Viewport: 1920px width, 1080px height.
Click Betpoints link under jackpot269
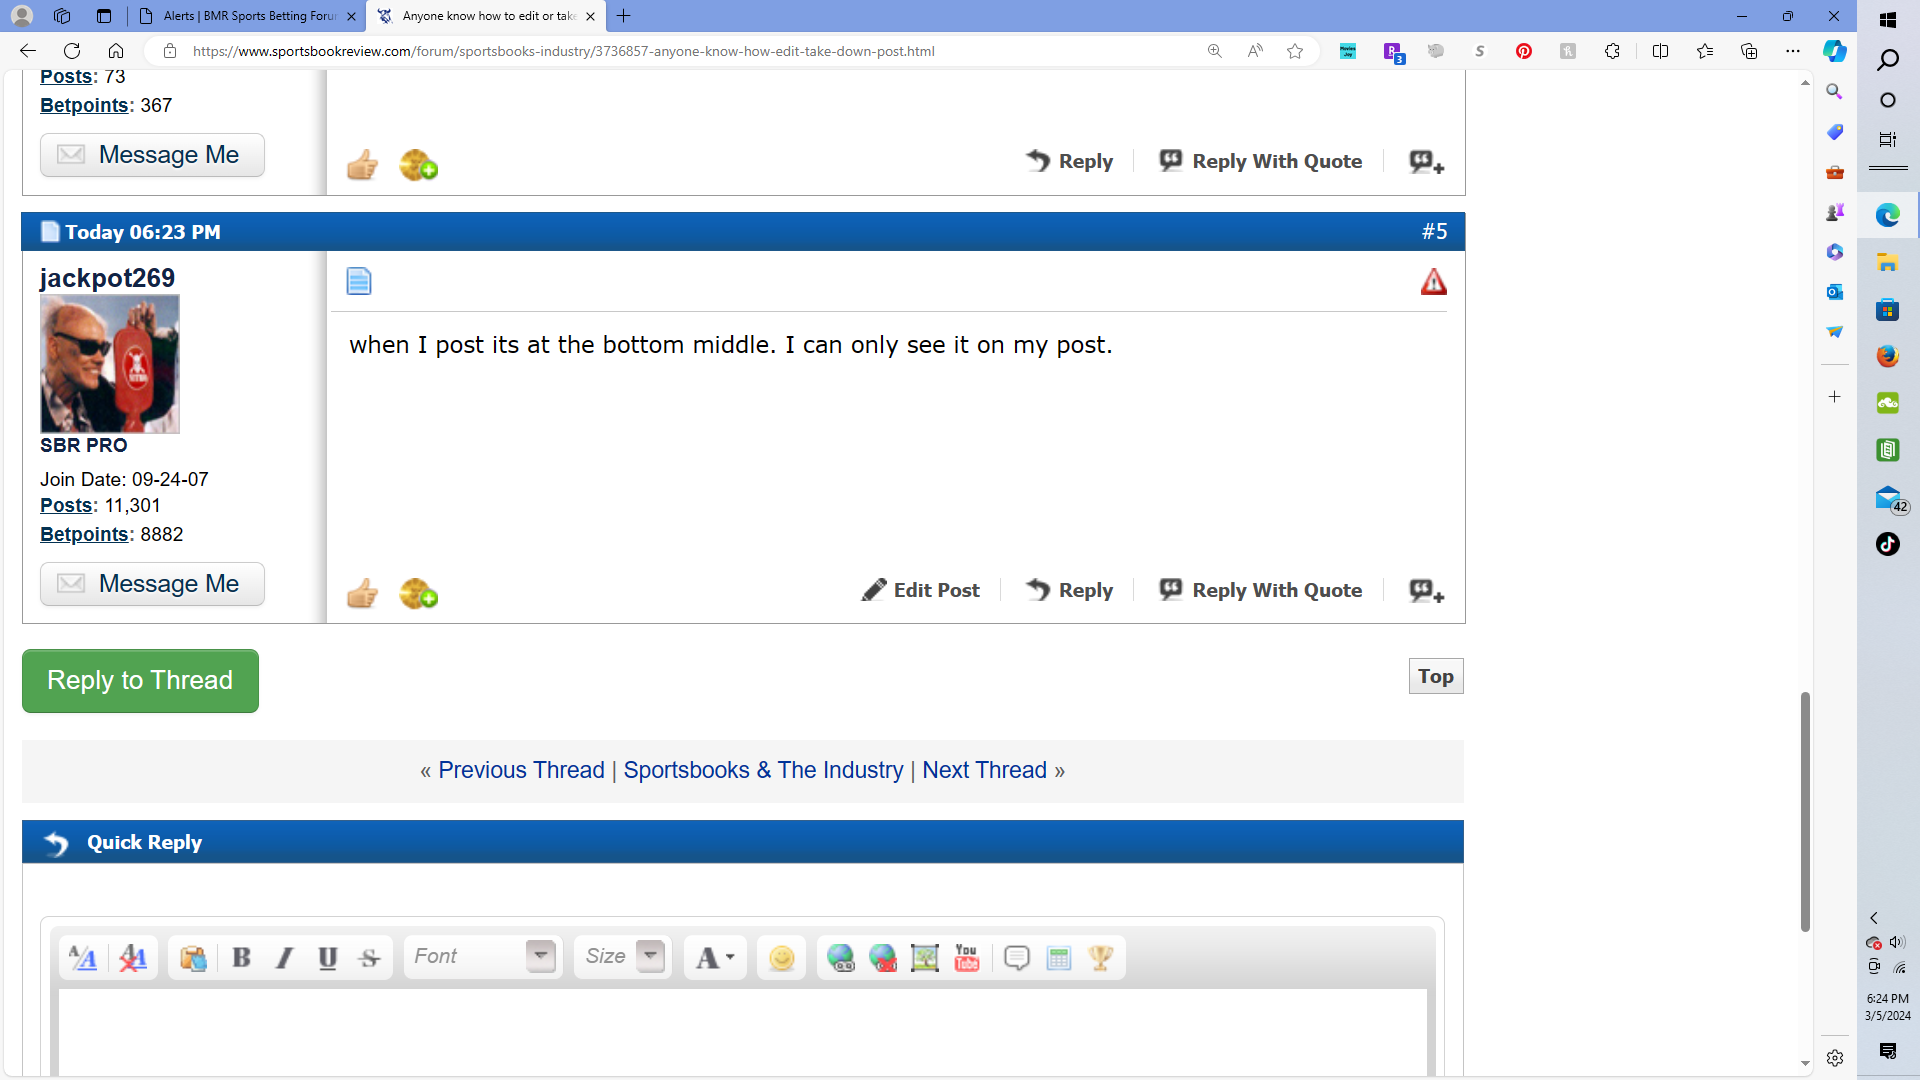point(84,535)
